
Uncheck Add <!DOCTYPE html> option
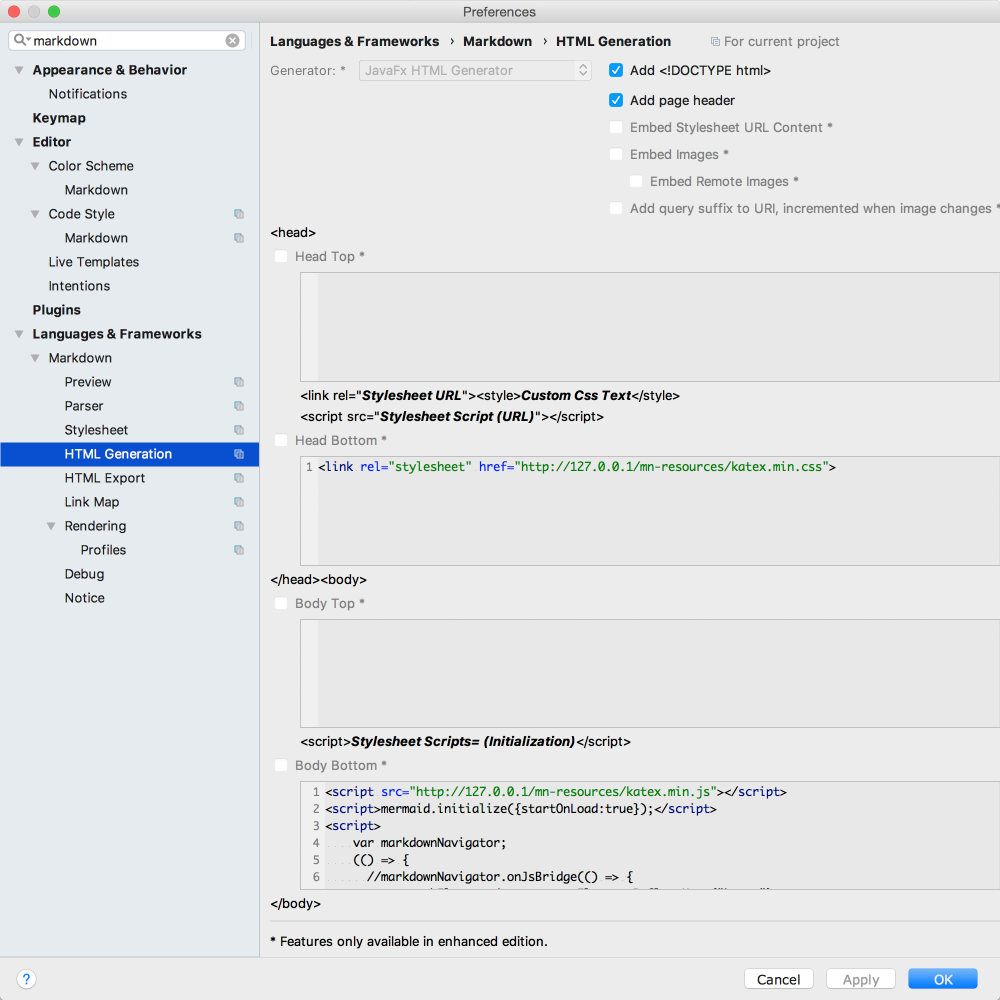coord(615,70)
